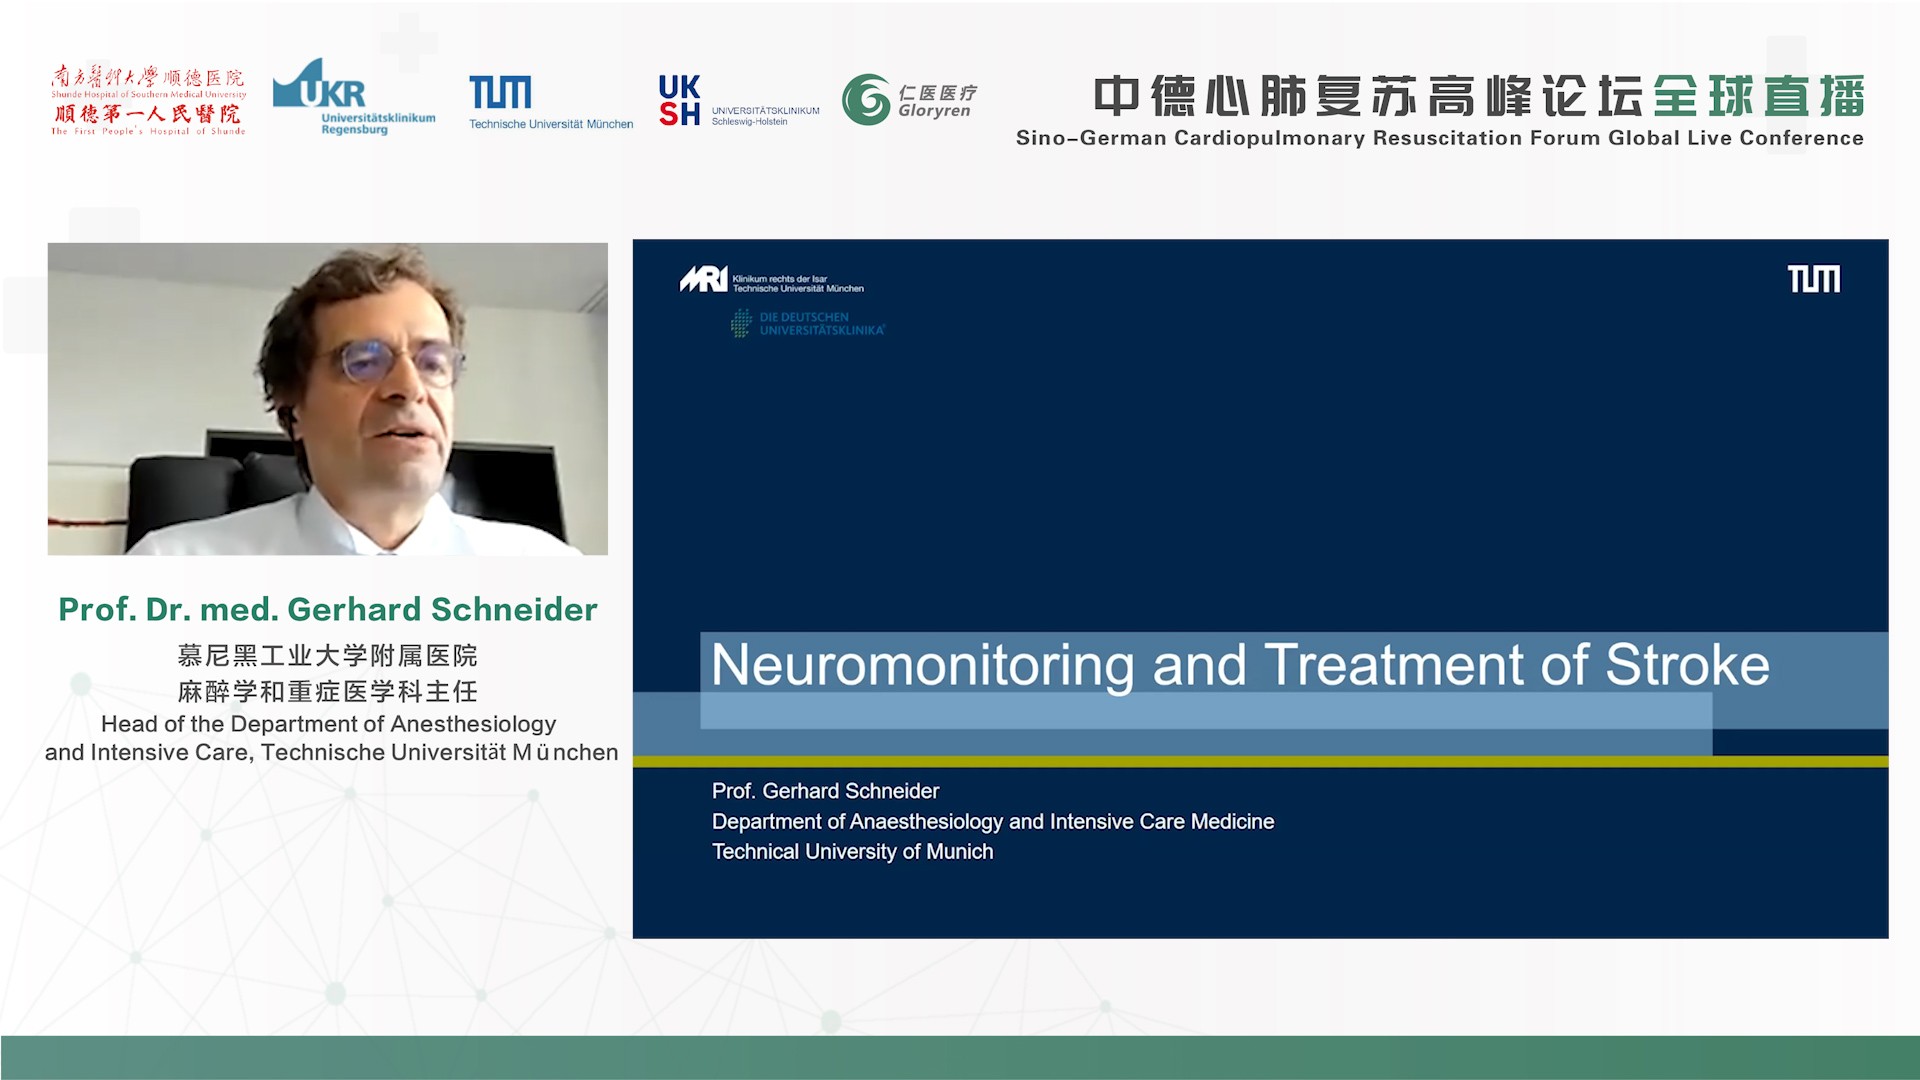The height and width of the screenshot is (1080, 1920).
Task: Click the white TUM logo on slide
Action: 1813,279
